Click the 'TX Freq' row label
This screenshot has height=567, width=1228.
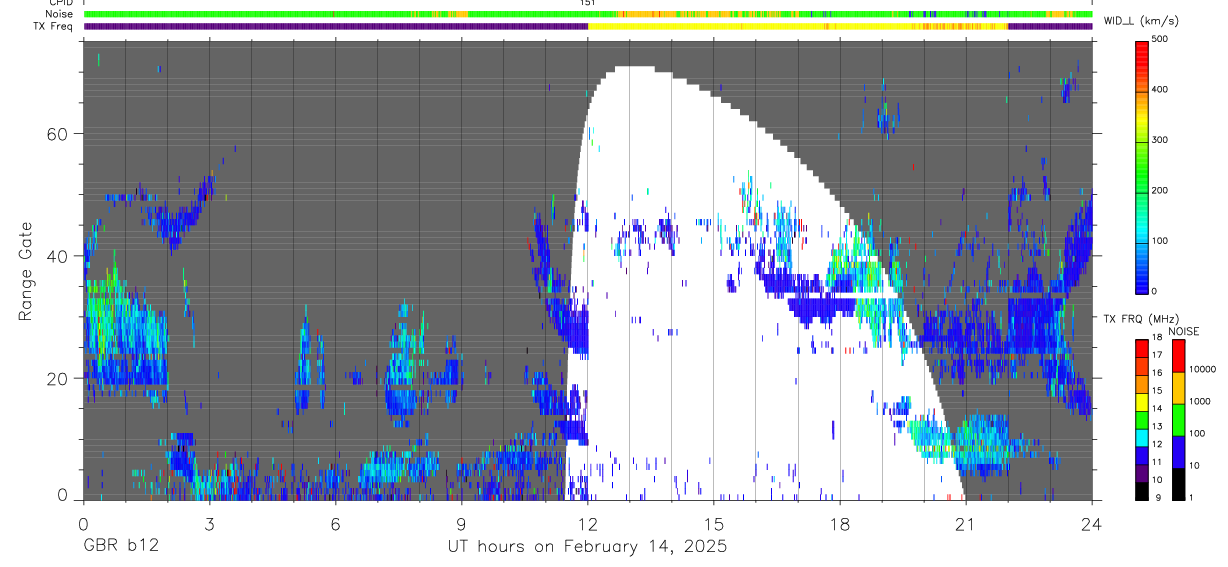53,26
